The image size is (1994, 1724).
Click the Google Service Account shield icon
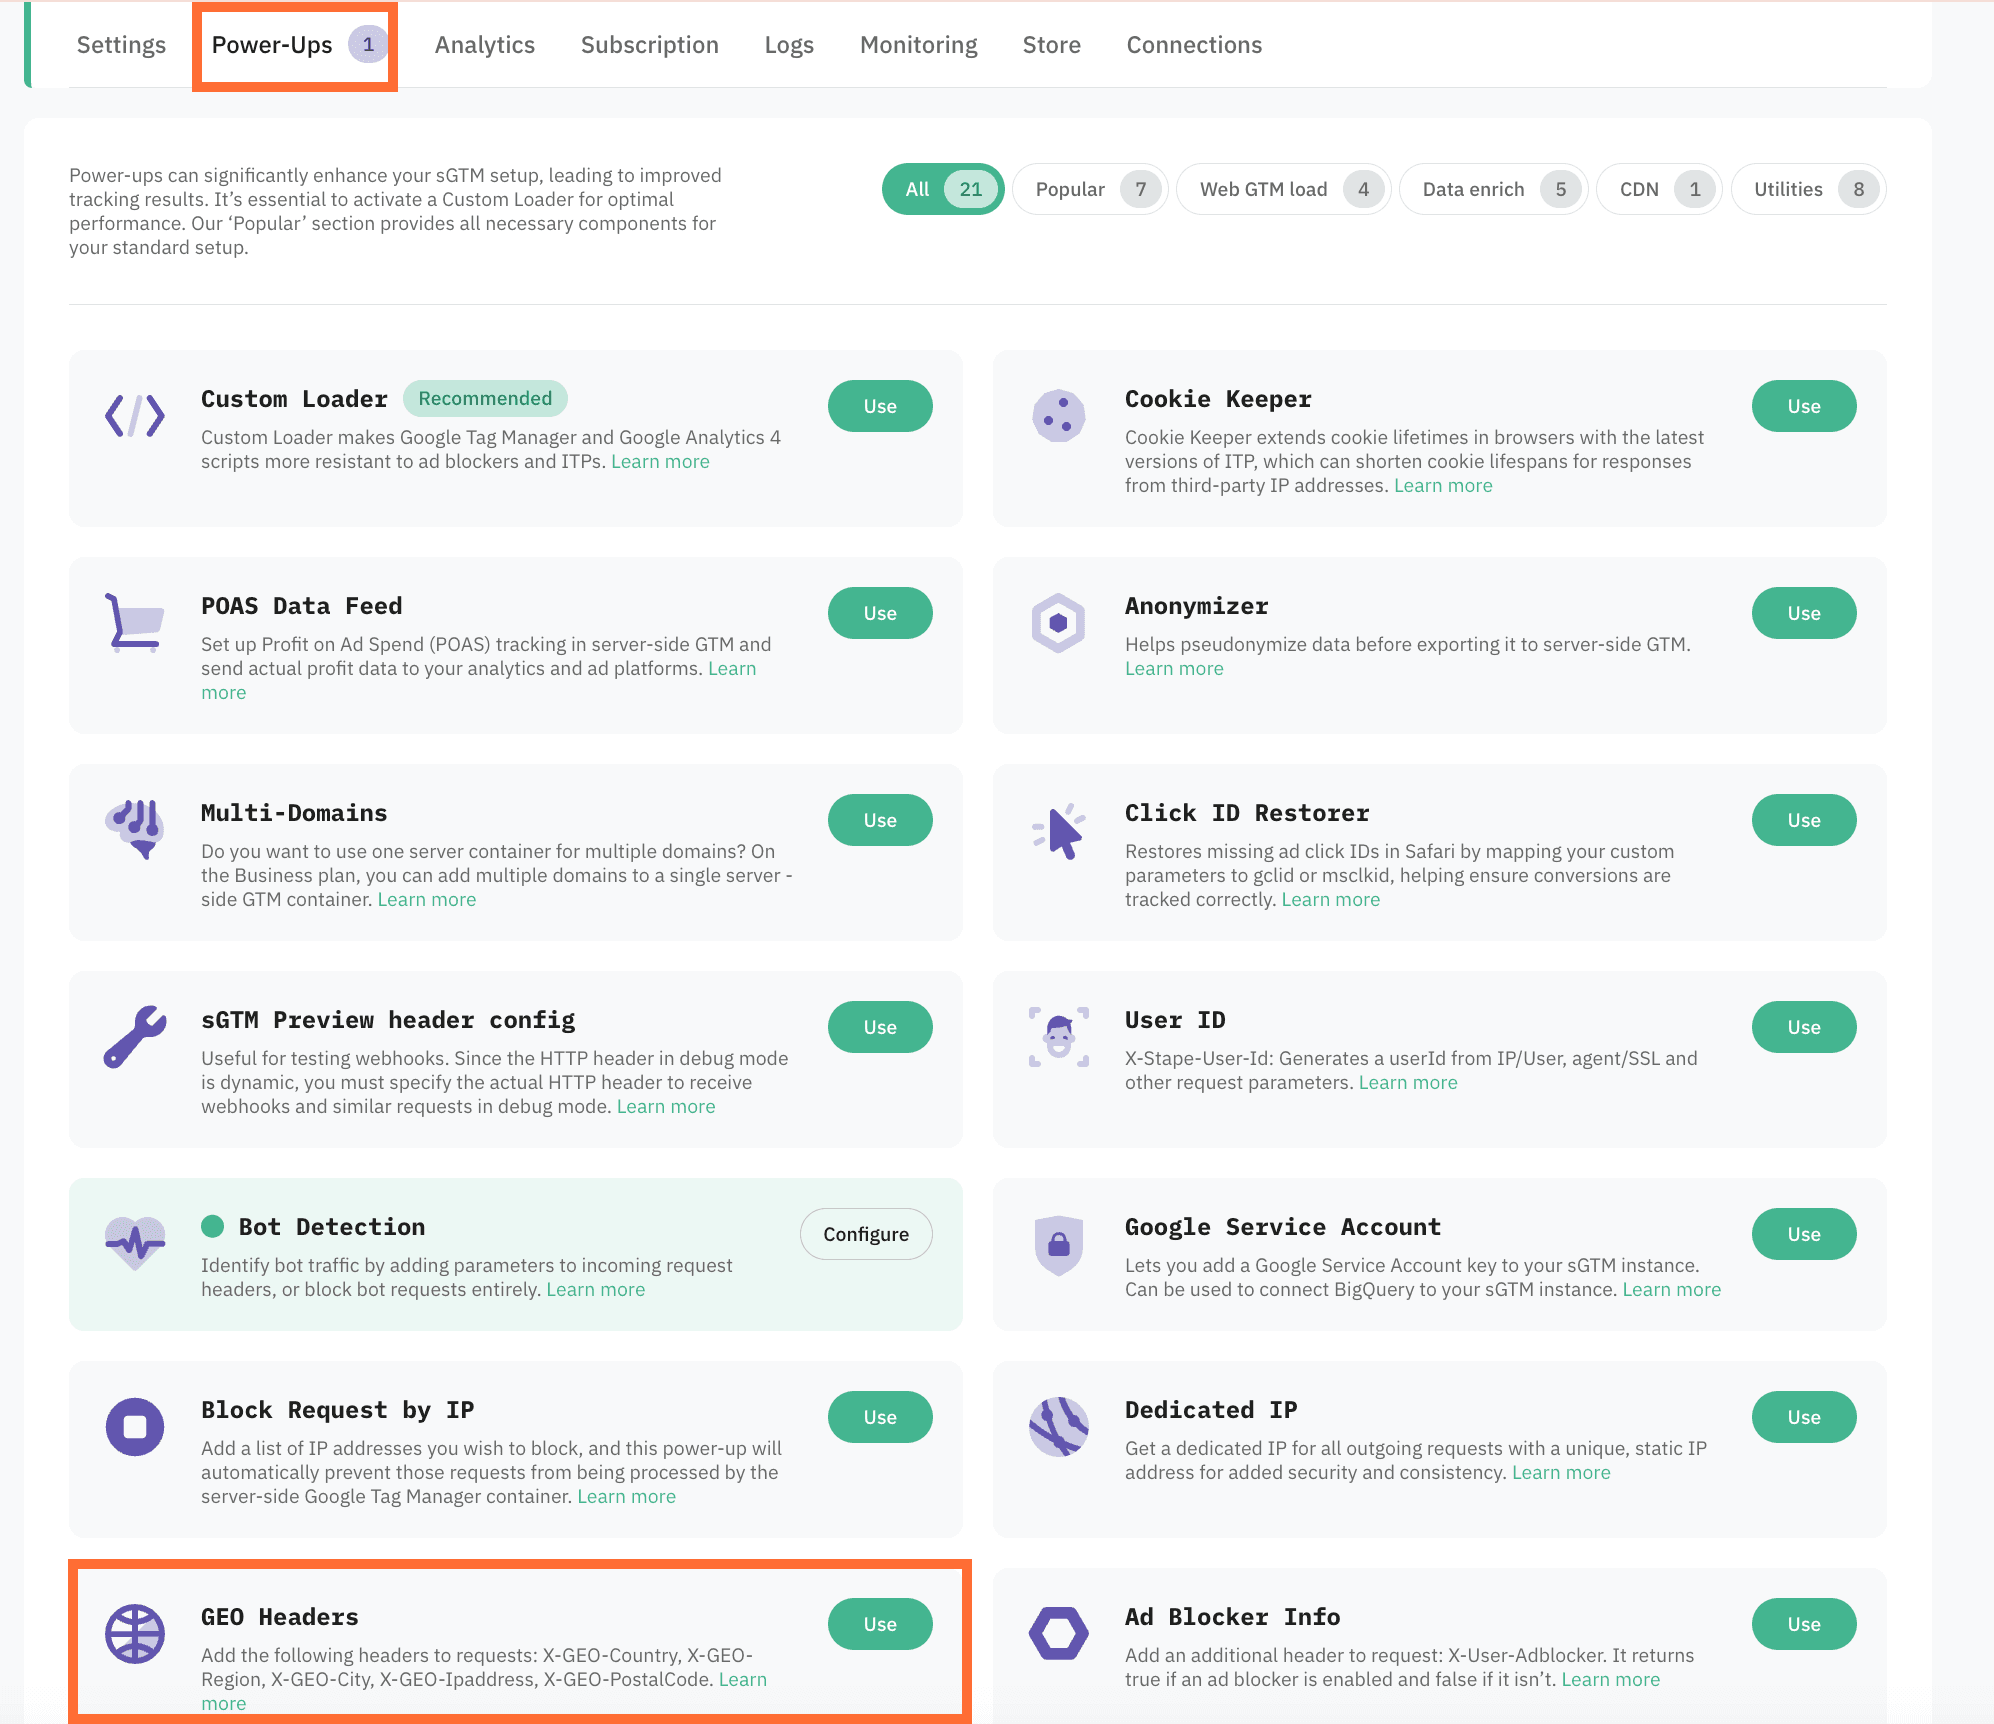click(x=1058, y=1244)
